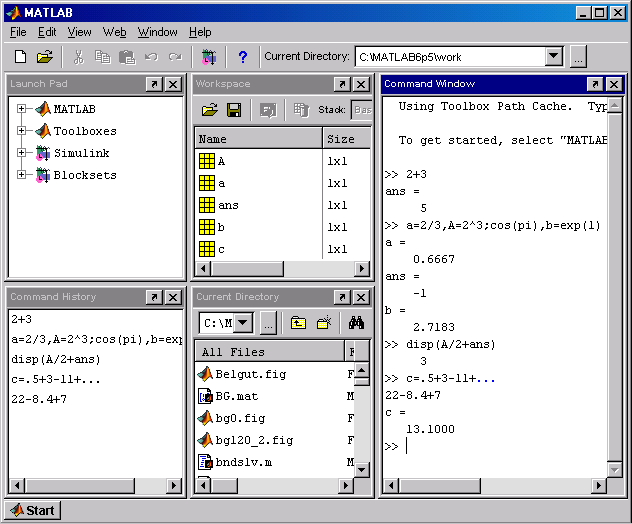Click the Undo arrow icon
Image resolution: width=632 pixels, height=524 pixels.
151,57
